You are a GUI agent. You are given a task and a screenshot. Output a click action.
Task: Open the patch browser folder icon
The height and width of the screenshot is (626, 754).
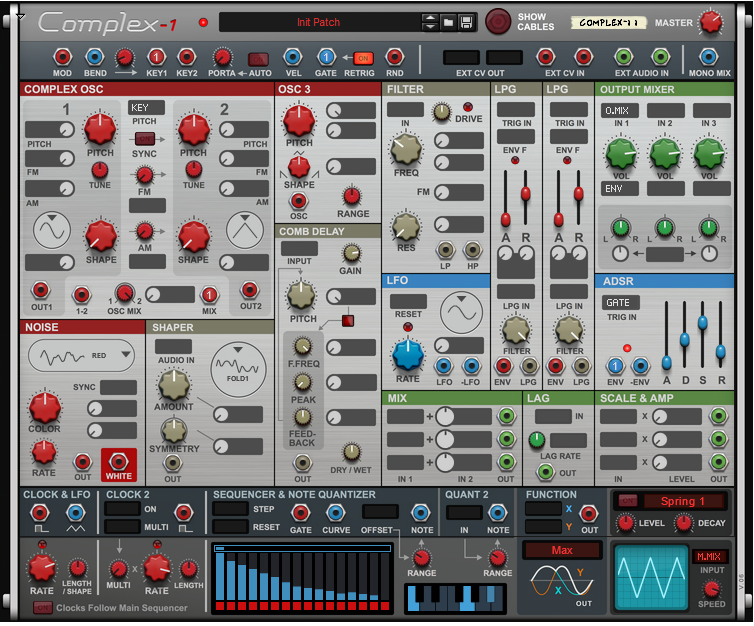pyautogui.click(x=448, y=22)
